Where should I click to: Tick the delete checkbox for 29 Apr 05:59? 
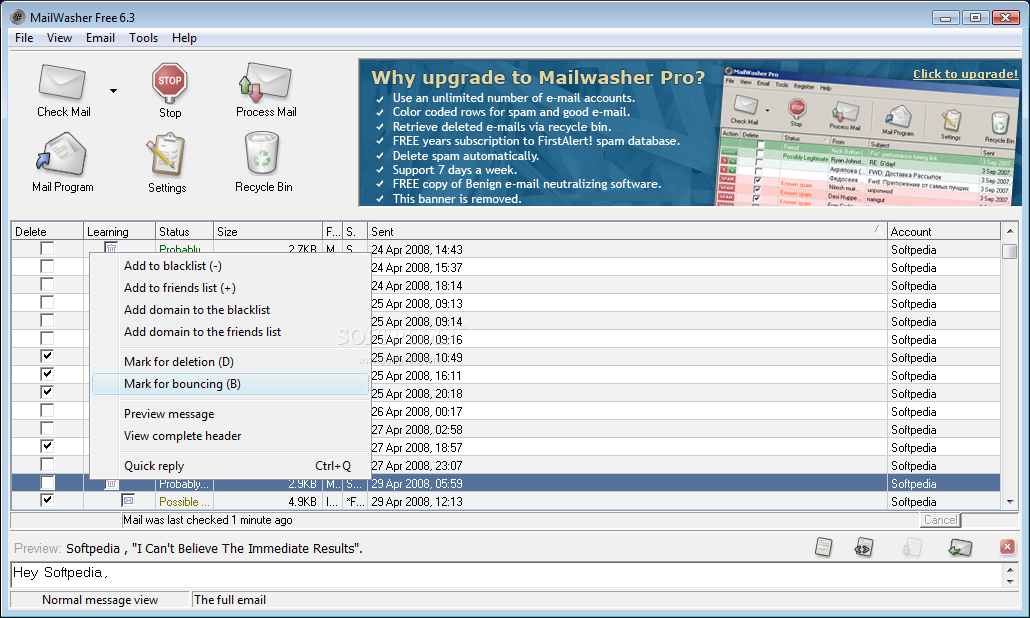click(x=47, y=483)
